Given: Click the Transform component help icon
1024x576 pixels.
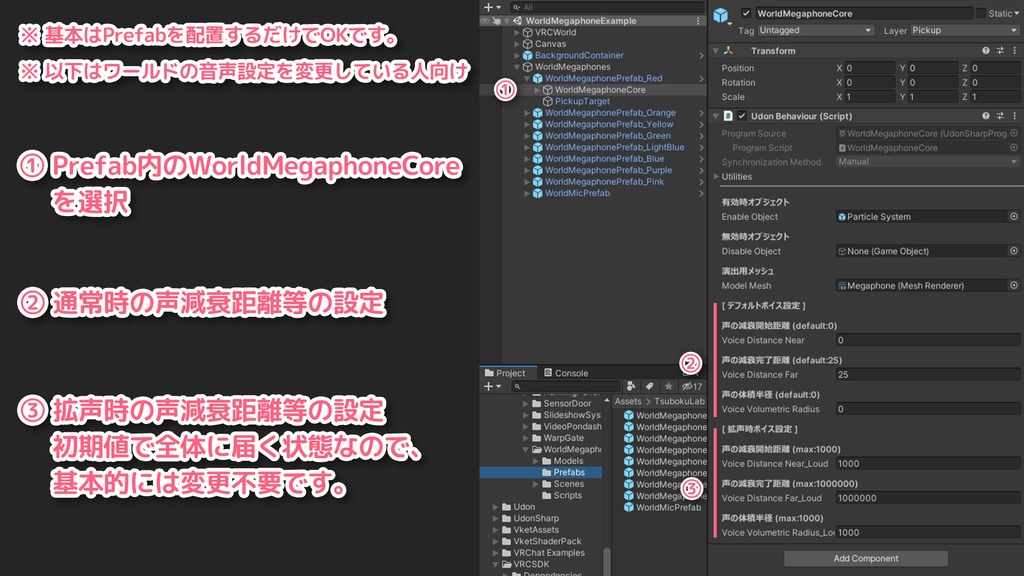Looking at the screenshot, I should (985, 50).
